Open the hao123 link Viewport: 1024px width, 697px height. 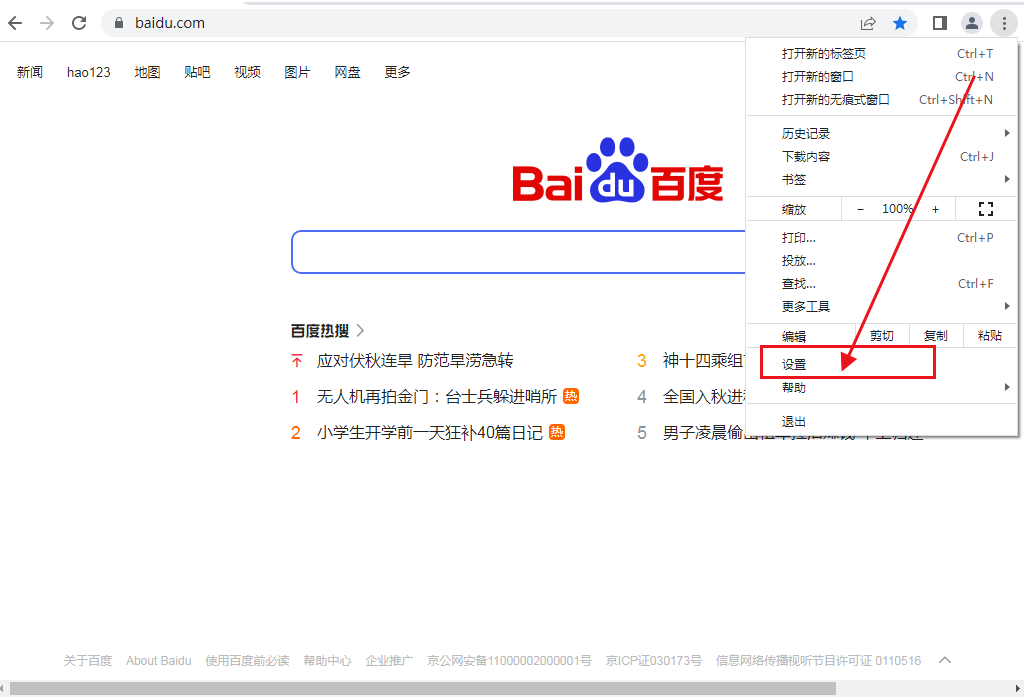pos(89,72)
